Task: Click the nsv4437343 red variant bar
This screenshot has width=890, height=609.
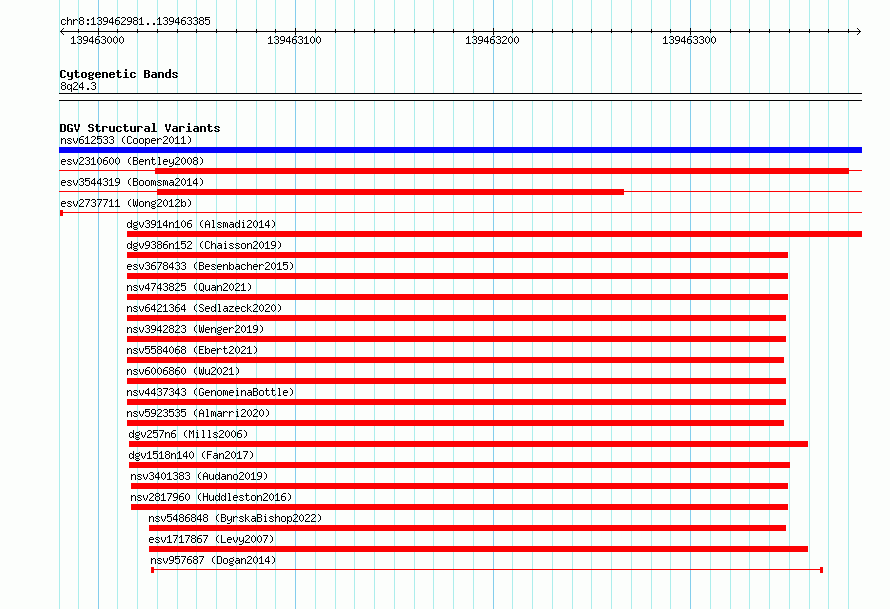Action: tap(456, 402)
